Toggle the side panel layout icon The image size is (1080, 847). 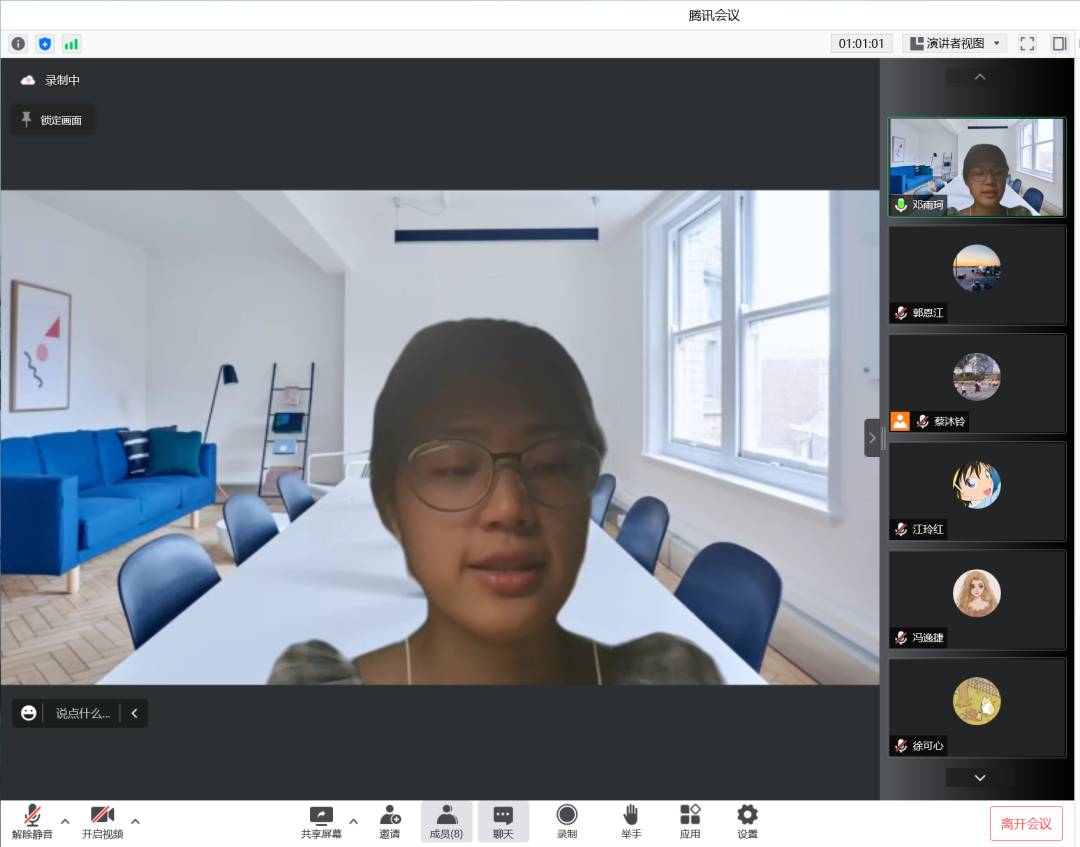pyautogui.click(x=1059, y=44)
